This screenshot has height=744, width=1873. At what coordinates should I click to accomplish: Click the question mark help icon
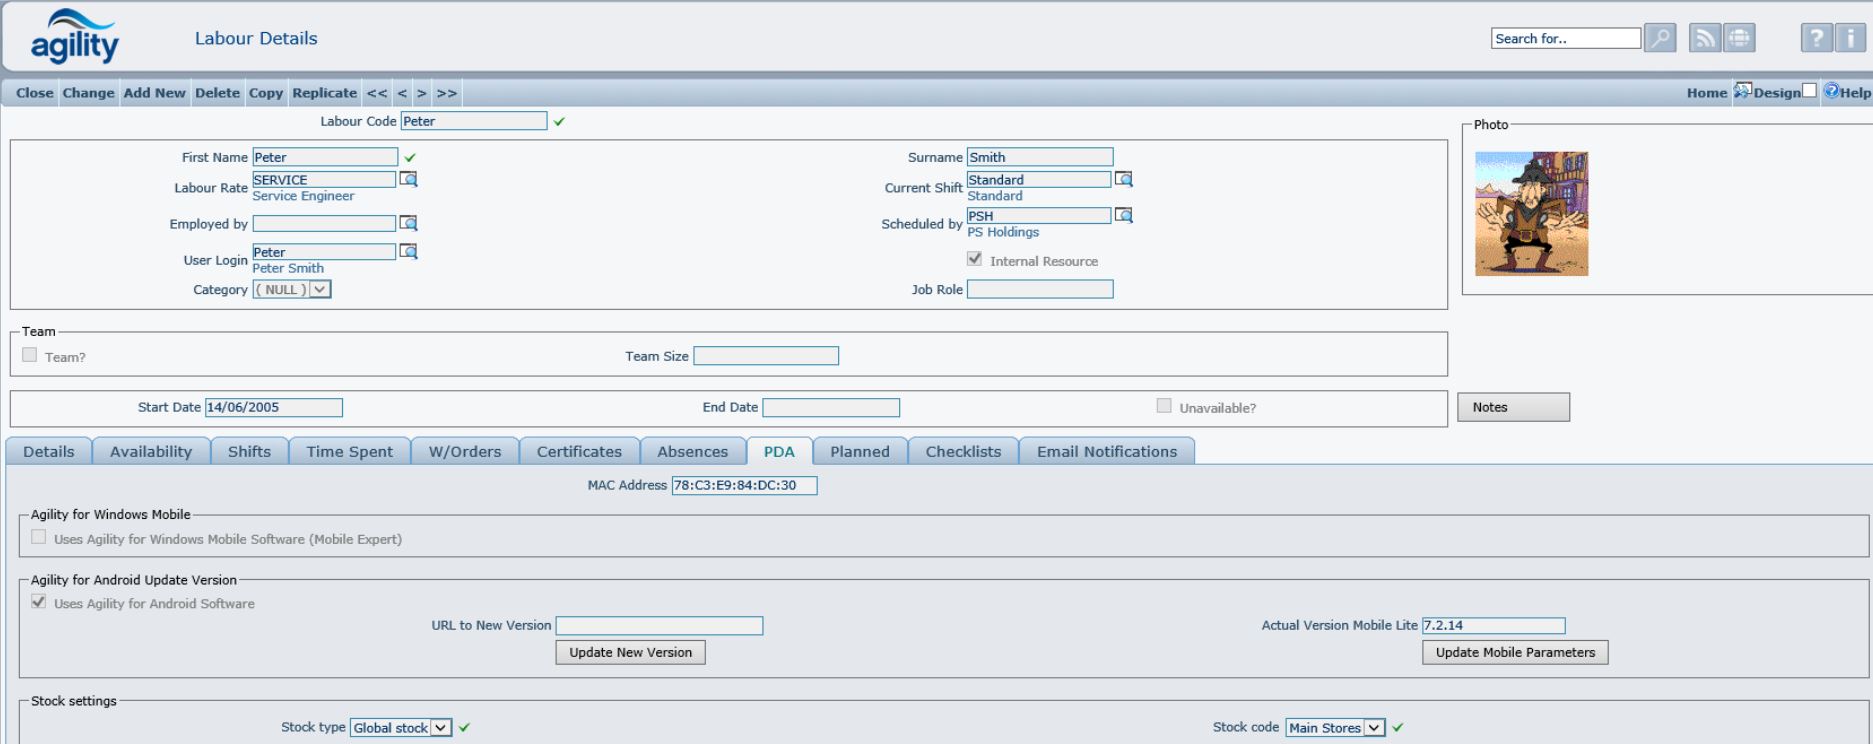[1816, 39]
